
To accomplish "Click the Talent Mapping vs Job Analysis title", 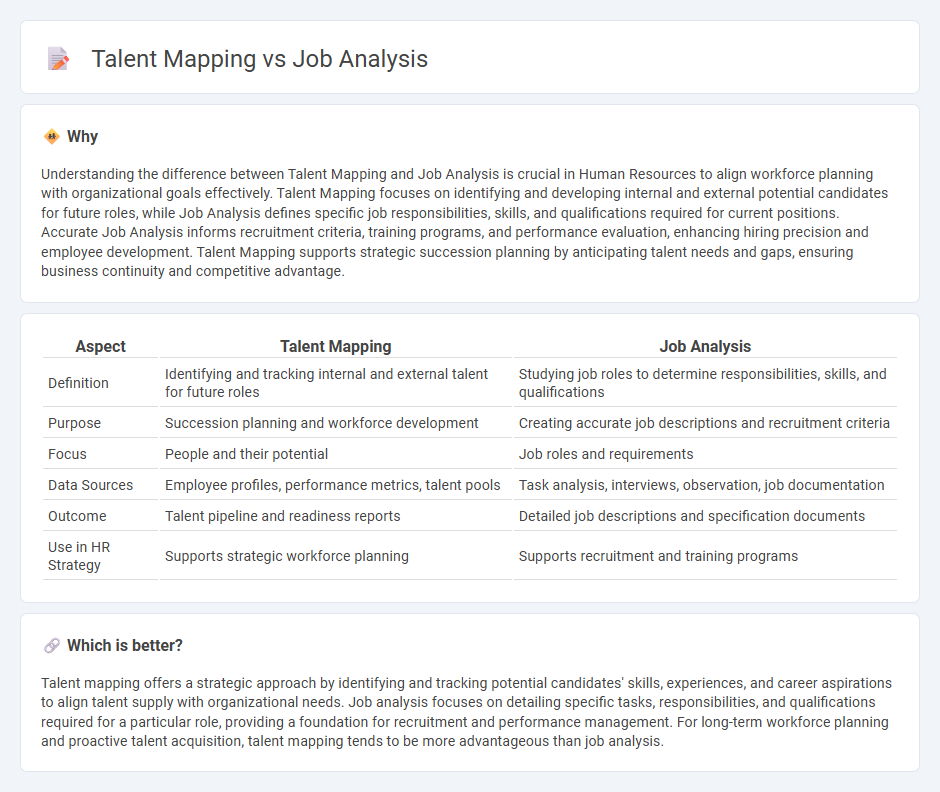I will tap(259, 59).
